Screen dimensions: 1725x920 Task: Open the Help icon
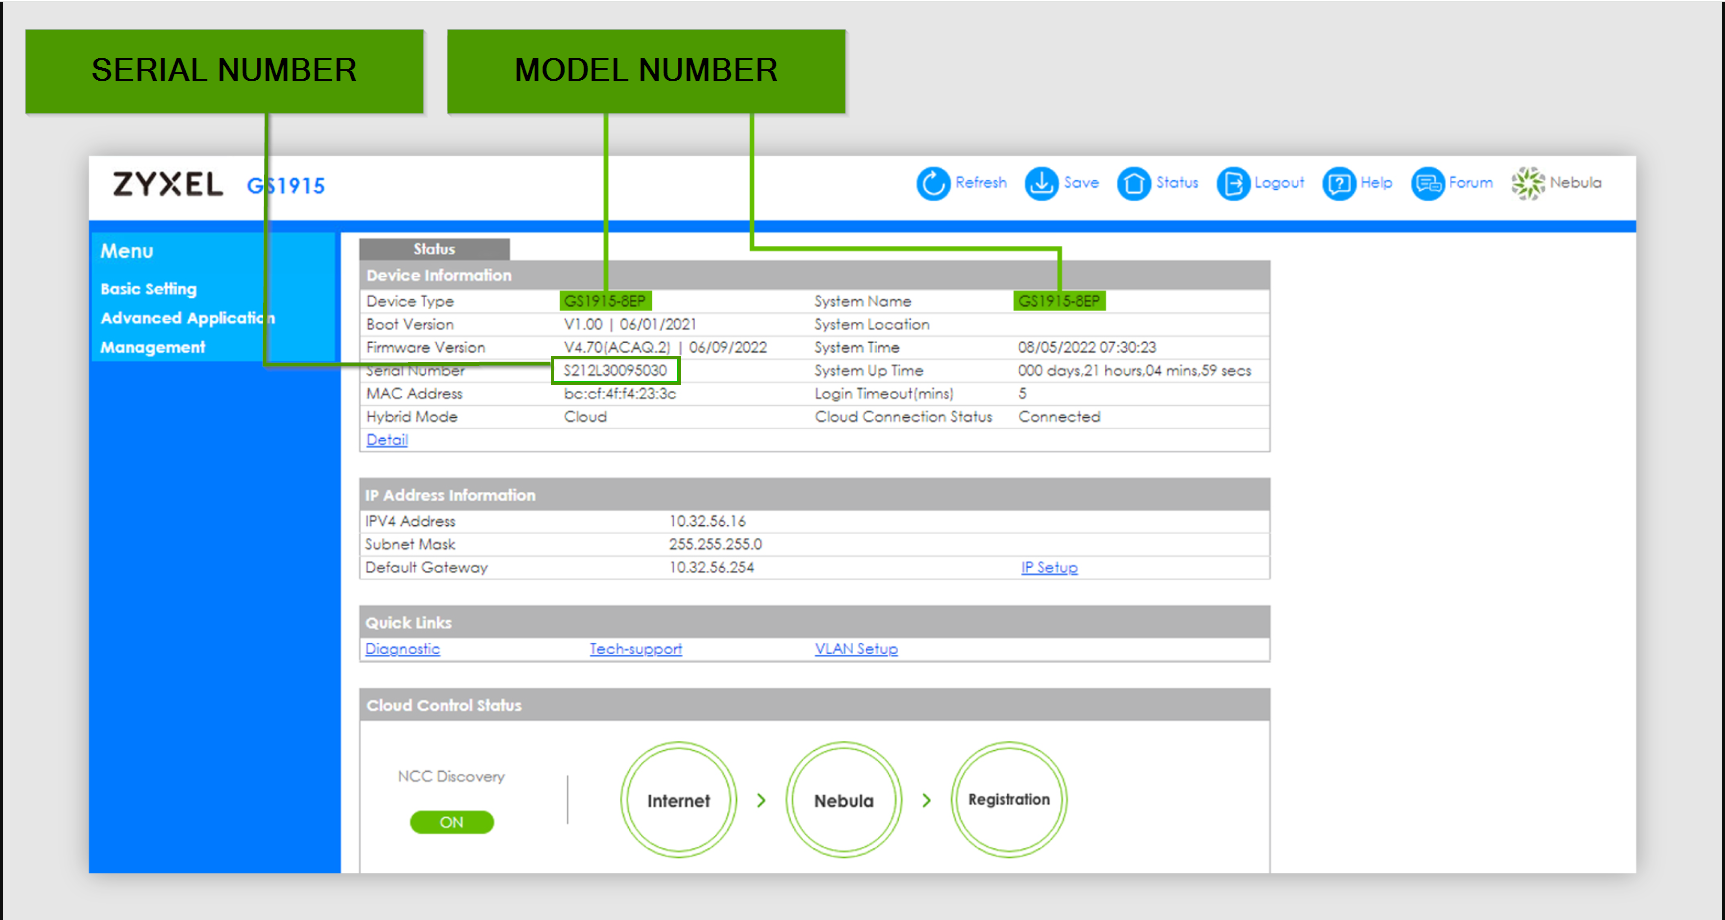click(x=1339, y=183)
